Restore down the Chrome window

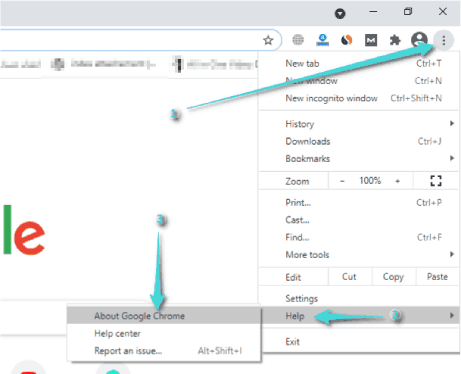click(x=408, y=12)
